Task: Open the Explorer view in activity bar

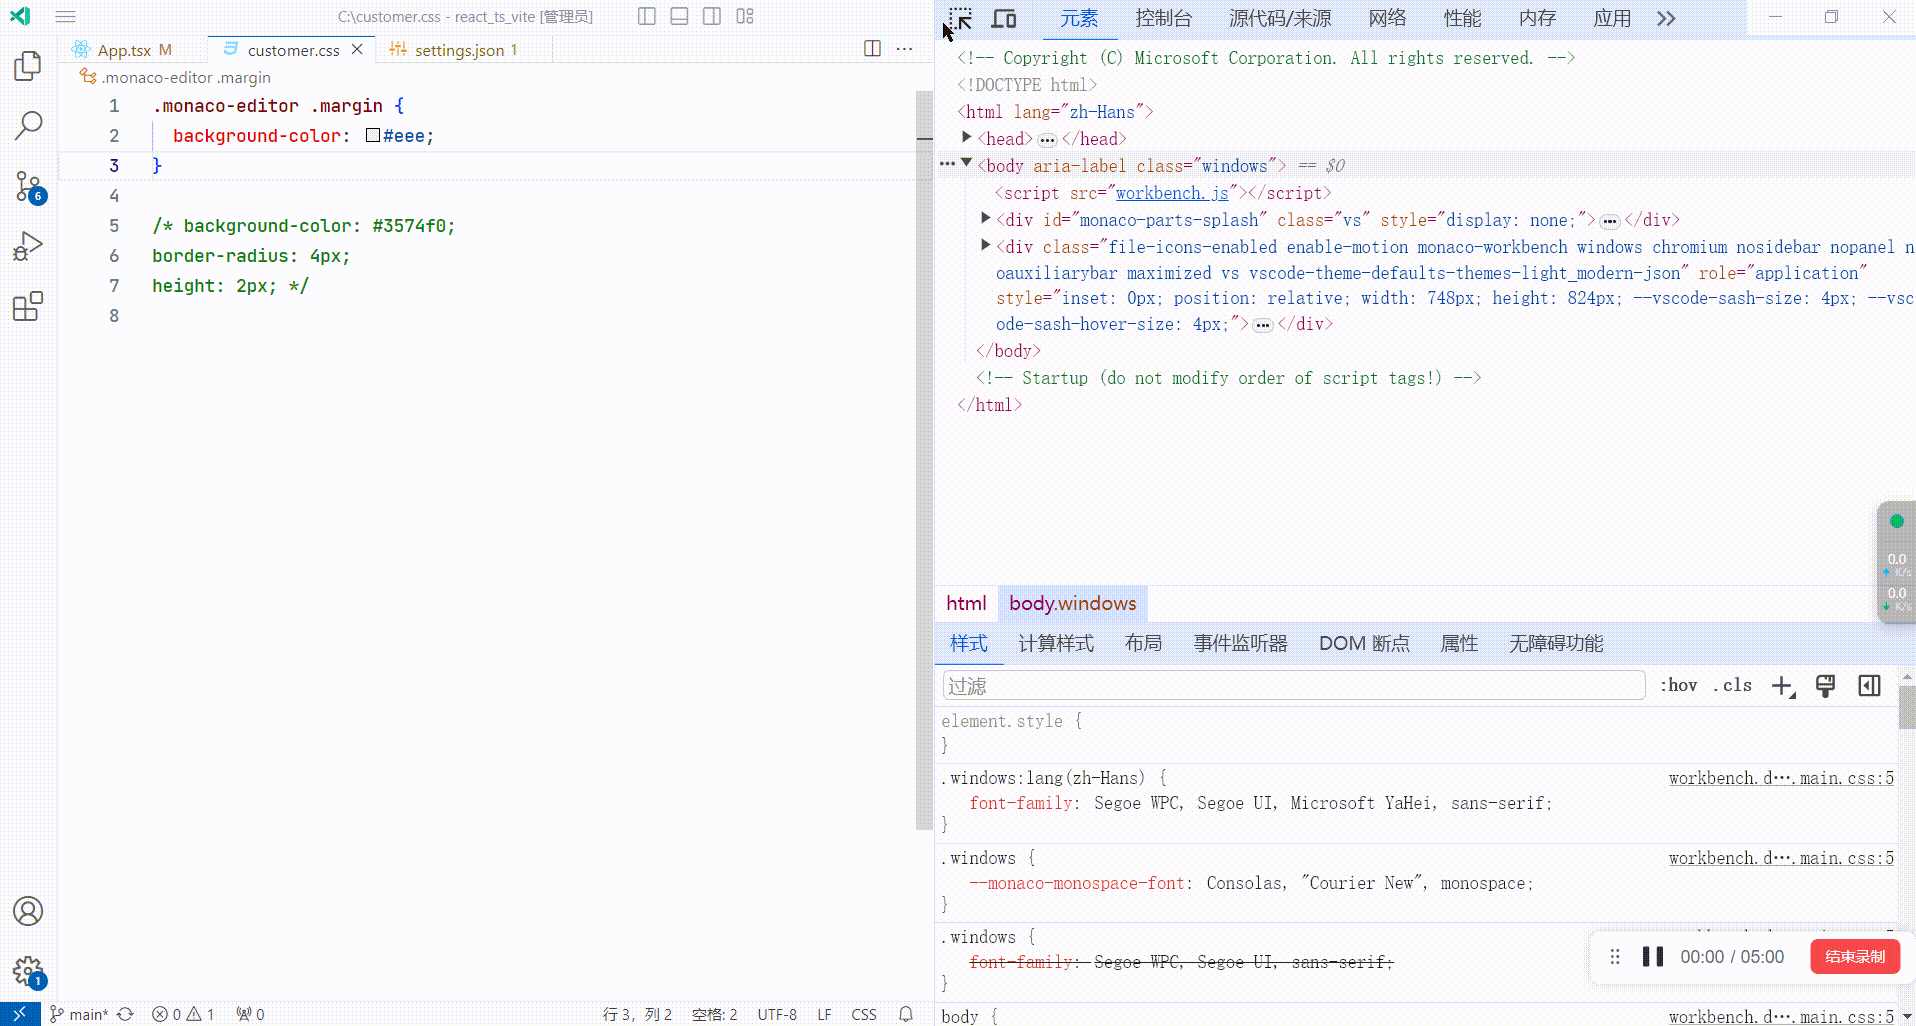Action: click(x=28, y=66)
